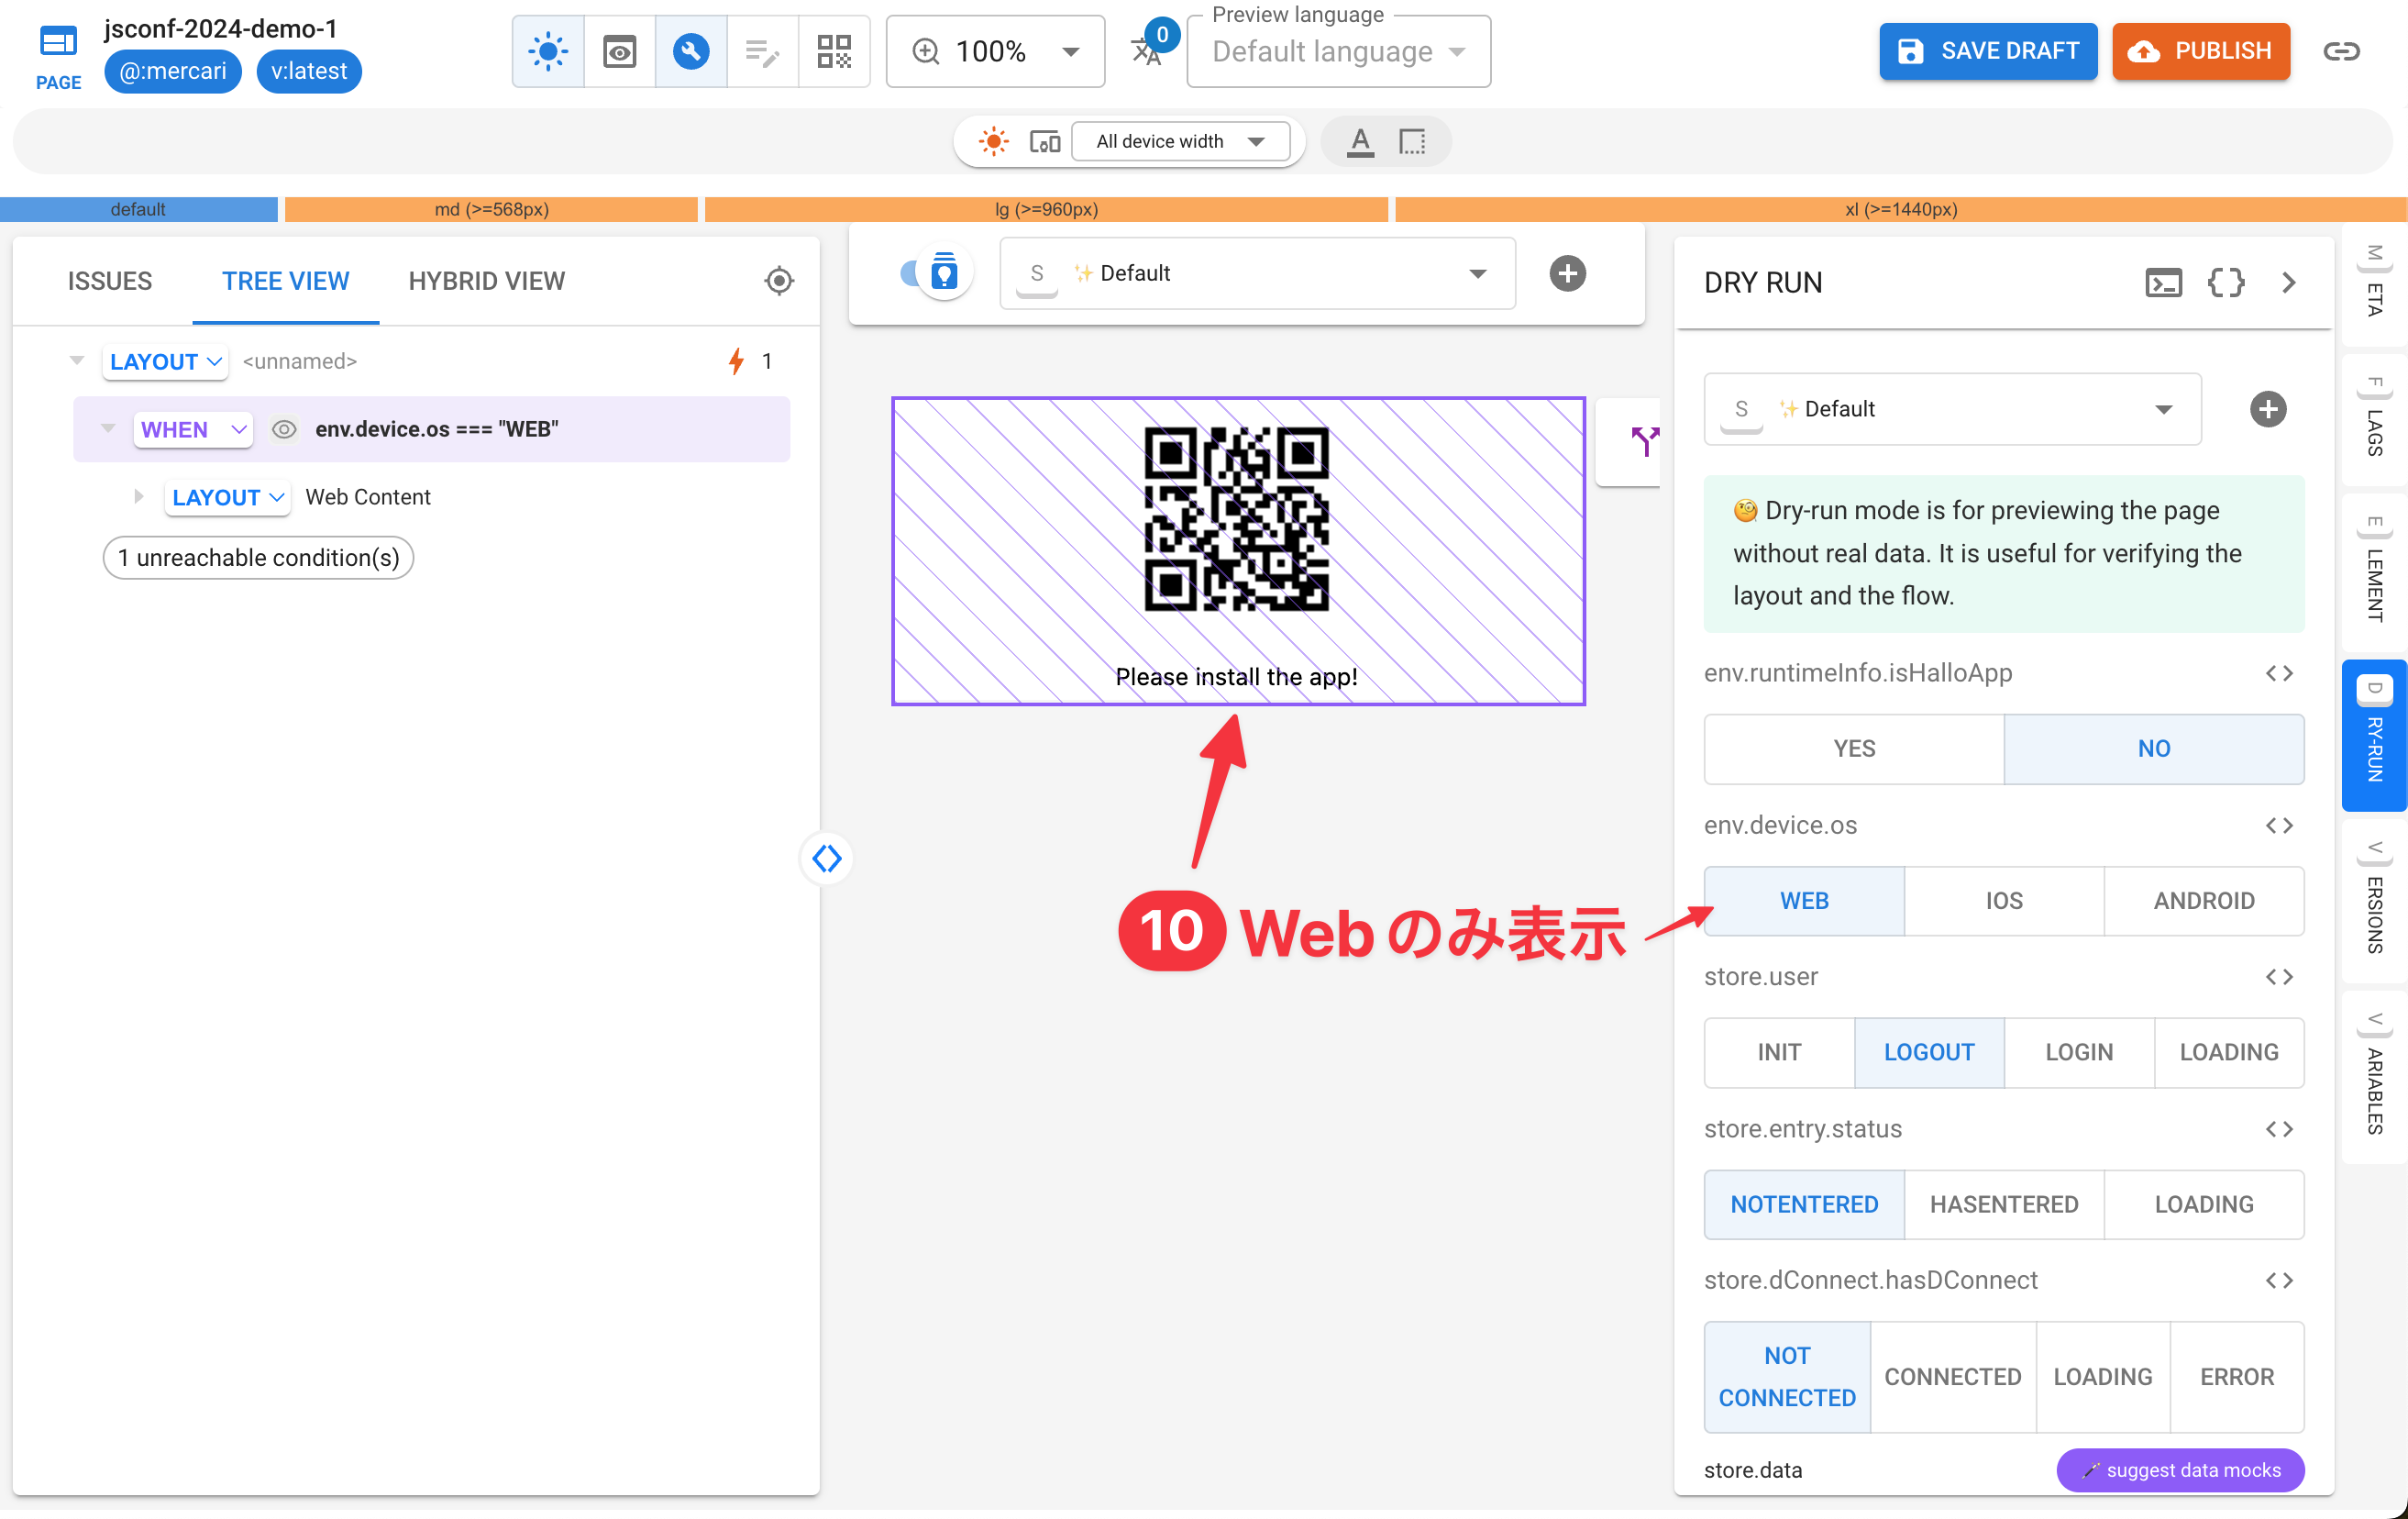Click the underlined A text icon
Image resolution: width=2408 pixels, height=1519 pixels.
click(x=1360, y=141)
